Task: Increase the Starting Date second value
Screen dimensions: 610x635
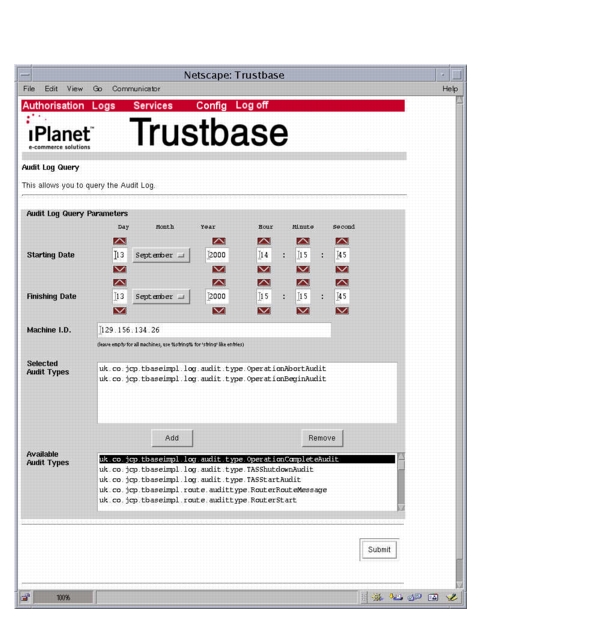Action: coord(342,241)
